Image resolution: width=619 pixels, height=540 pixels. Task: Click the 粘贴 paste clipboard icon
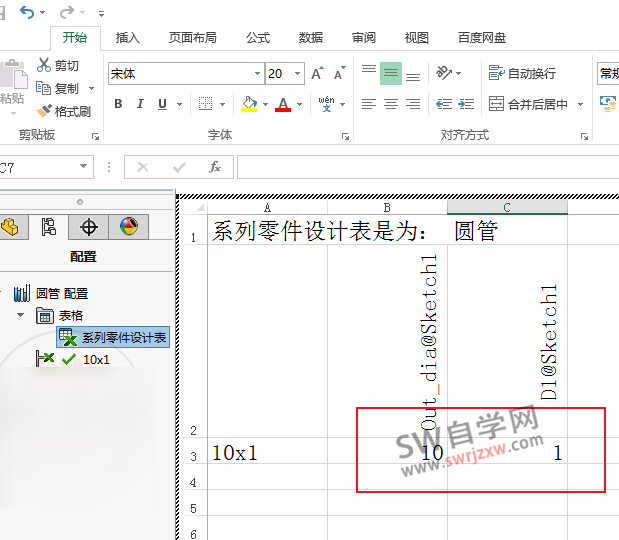click(14, 73)
